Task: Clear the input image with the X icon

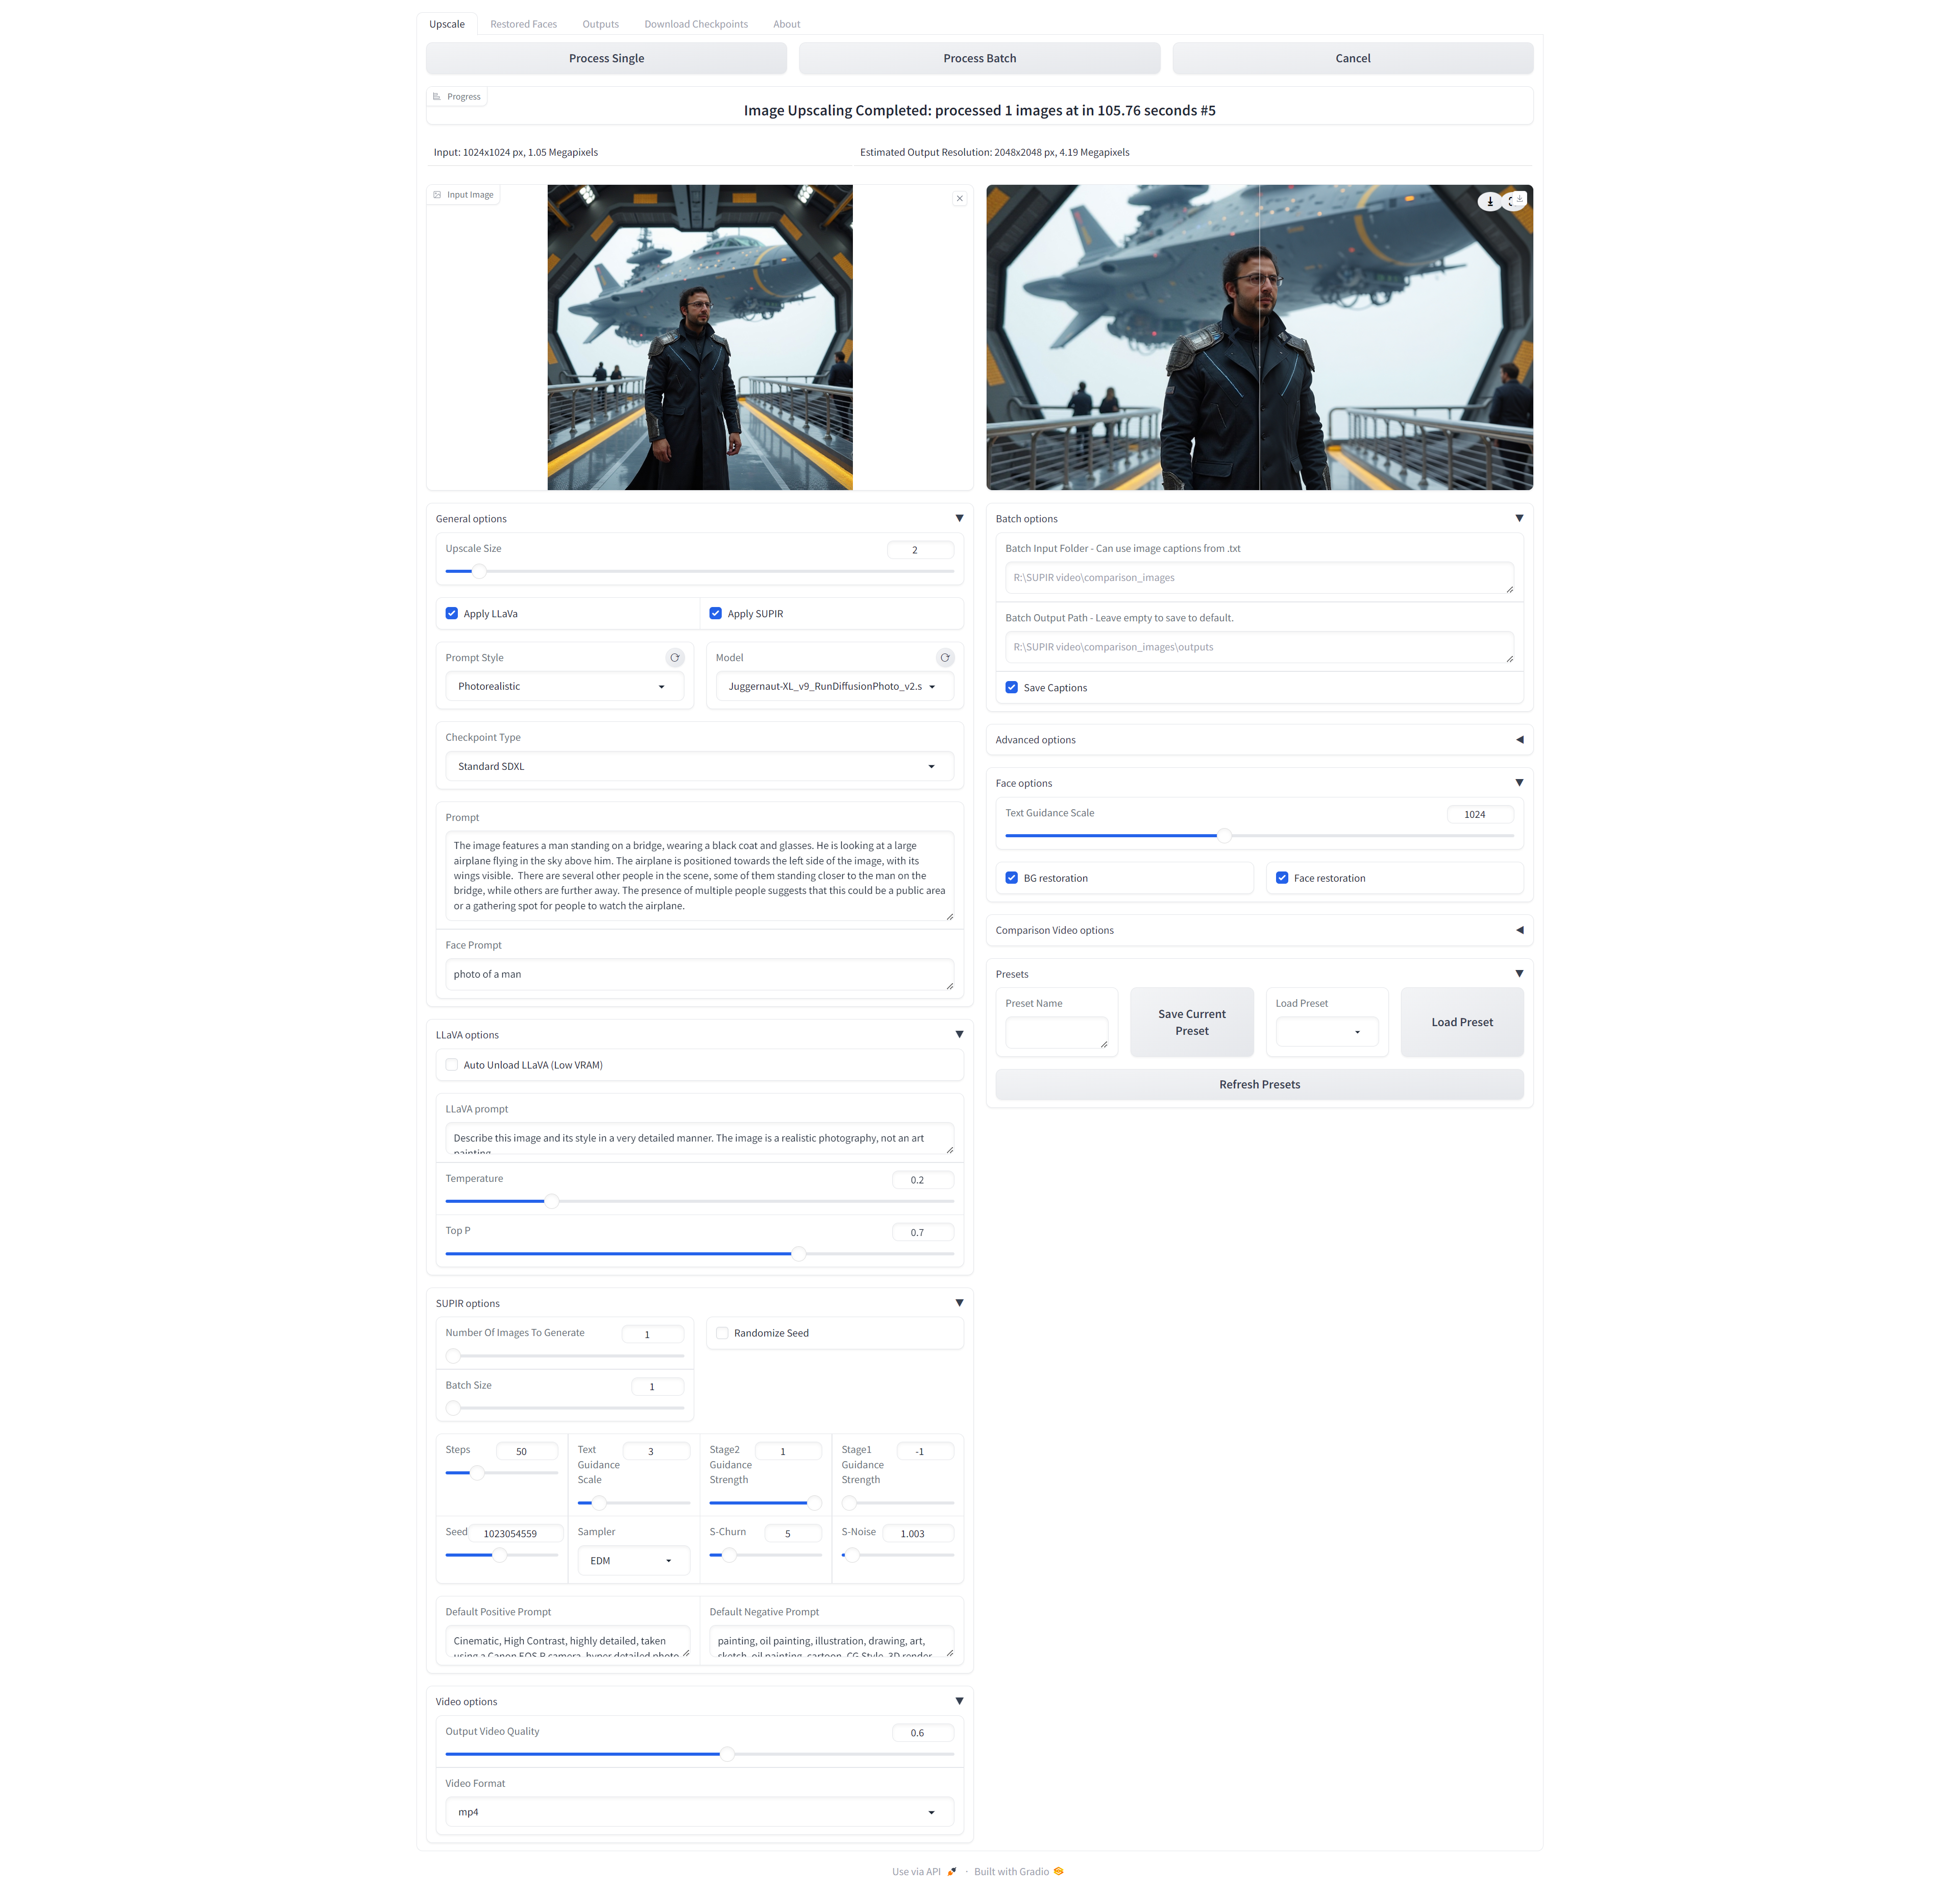Action: (960, 198)
